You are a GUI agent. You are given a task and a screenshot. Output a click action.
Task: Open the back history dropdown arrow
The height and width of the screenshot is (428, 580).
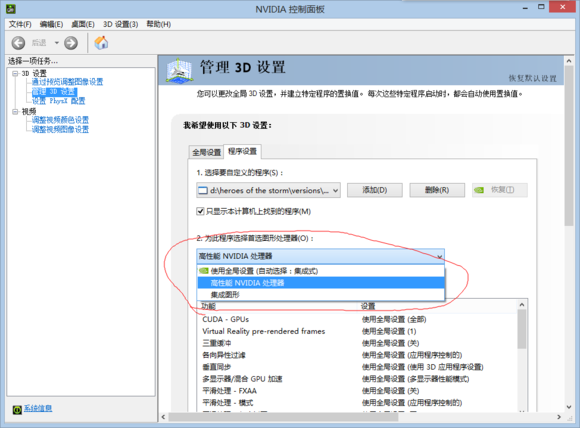point(57,43)
